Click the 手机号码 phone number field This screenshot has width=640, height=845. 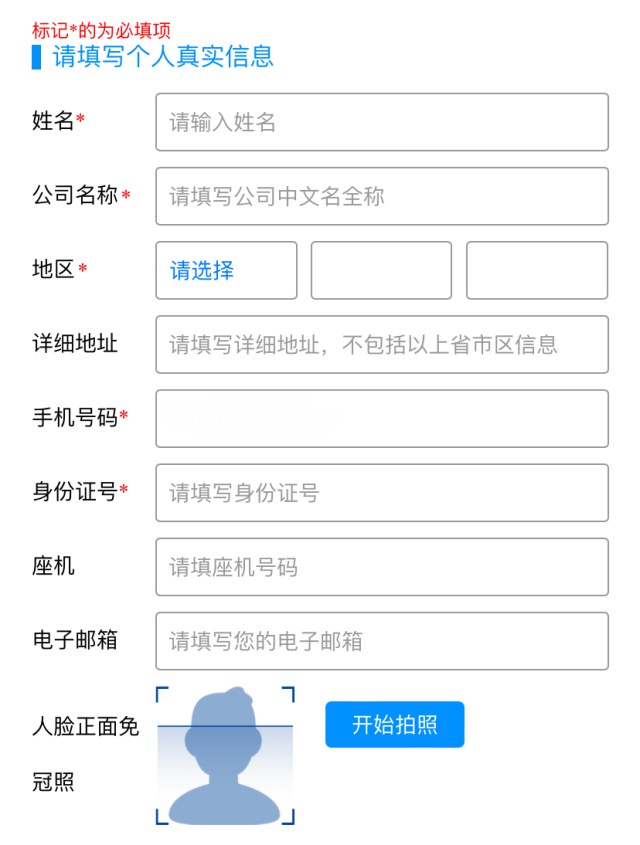382,418
